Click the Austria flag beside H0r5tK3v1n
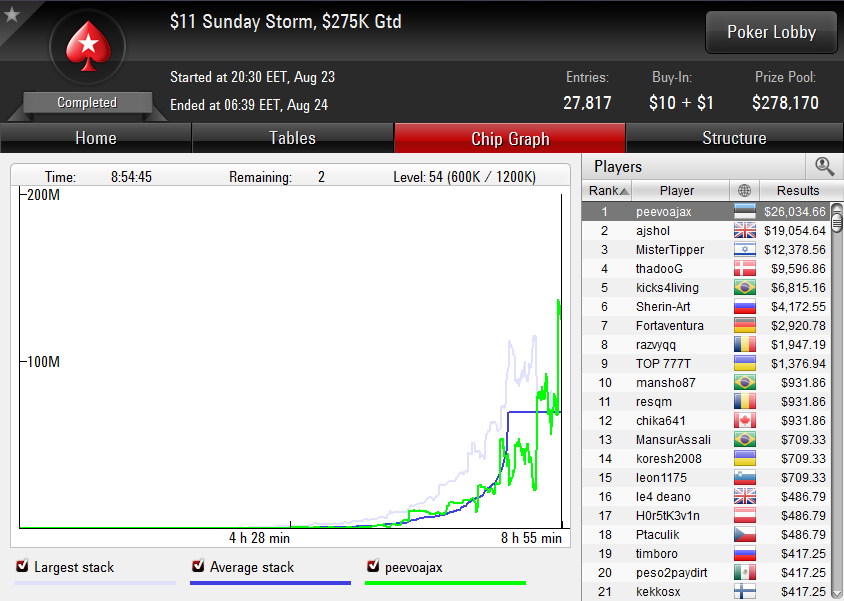The height and width of the screenshot is (601, 844). [x=745, y=515]
